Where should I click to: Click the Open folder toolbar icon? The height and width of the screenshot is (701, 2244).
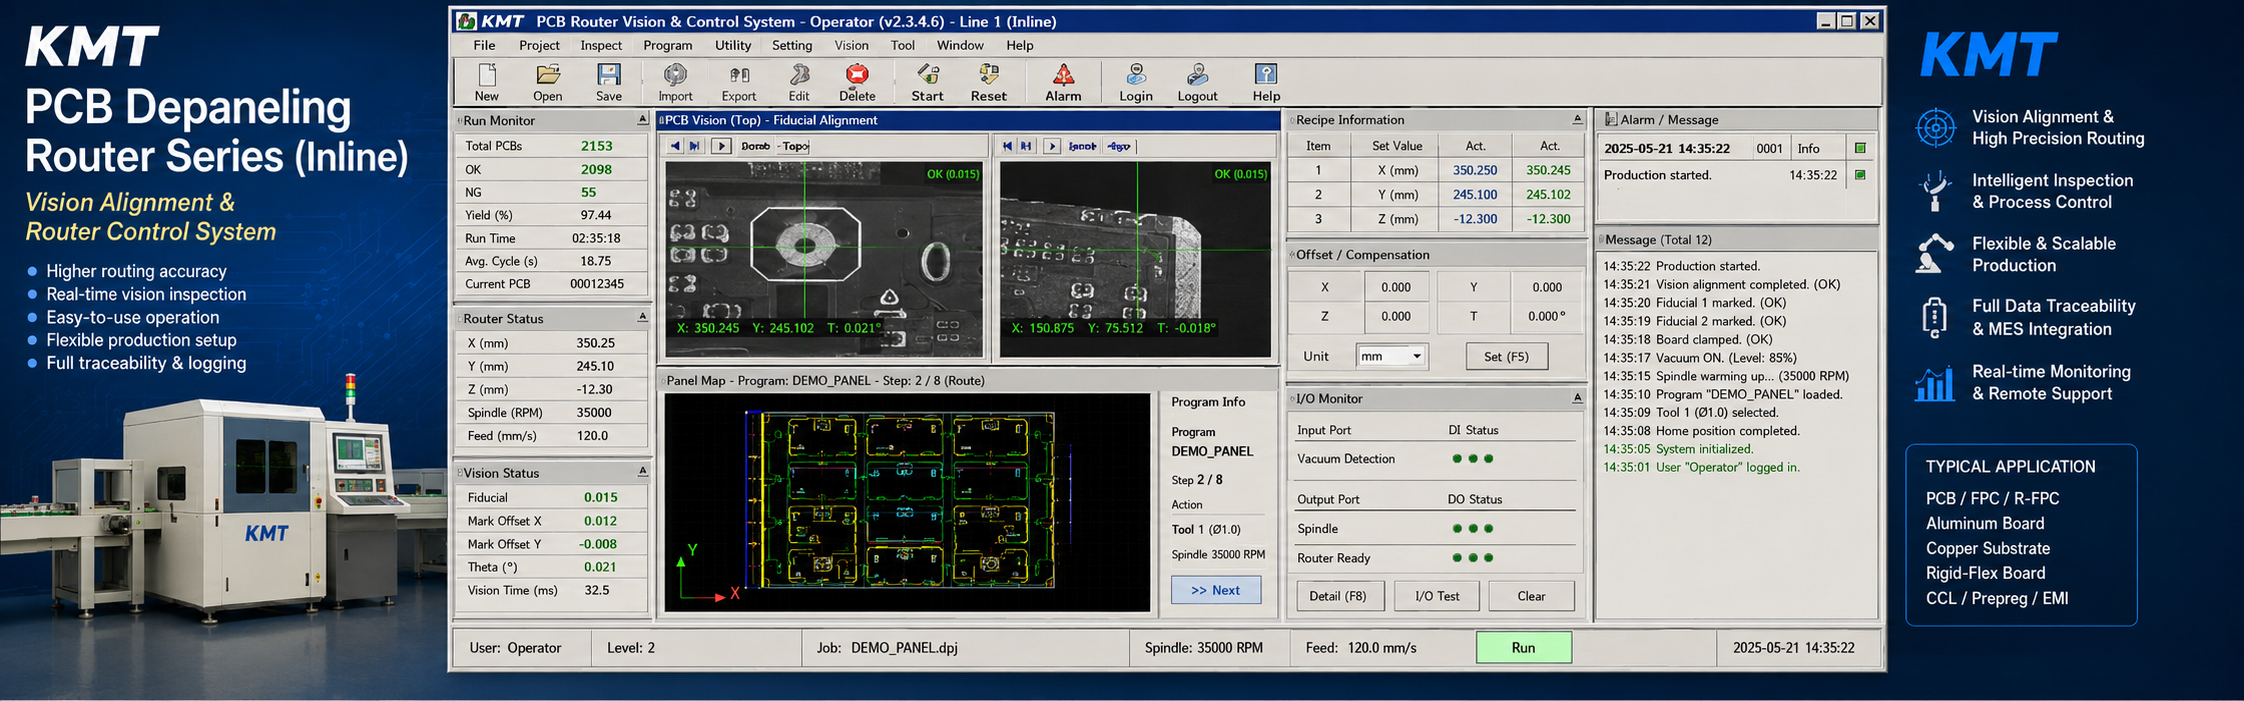[x=547, y=75]
